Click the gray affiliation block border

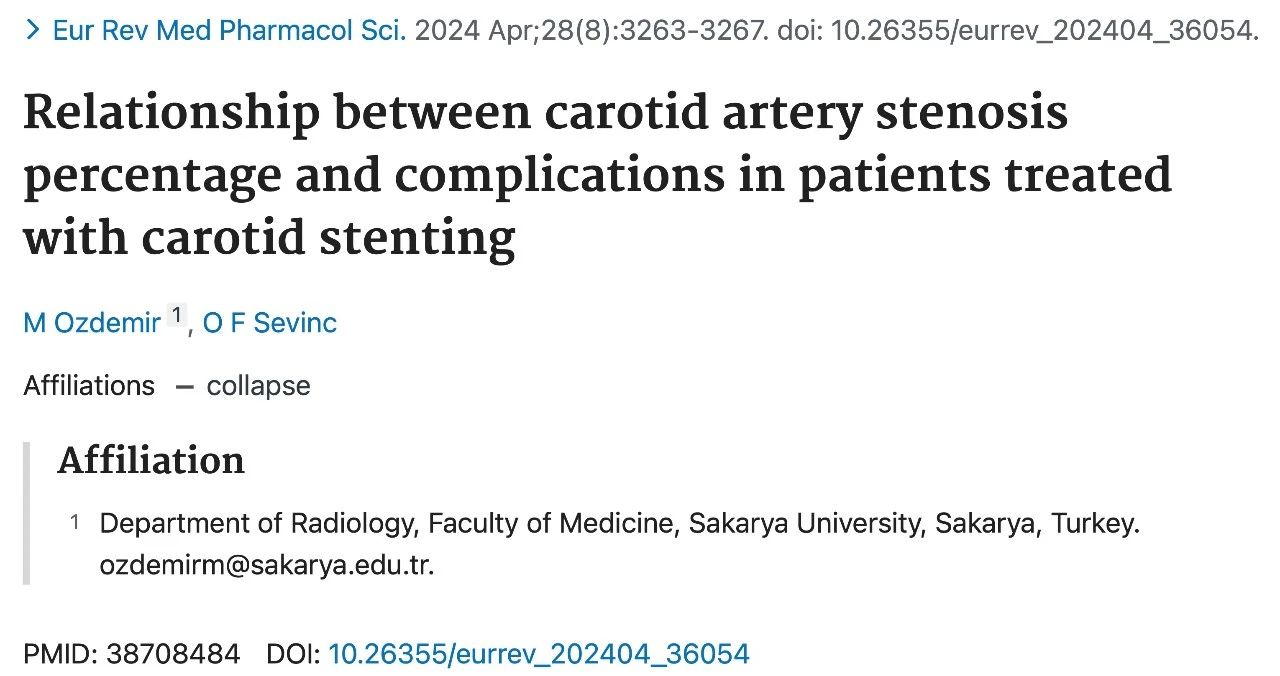point(27,513)
